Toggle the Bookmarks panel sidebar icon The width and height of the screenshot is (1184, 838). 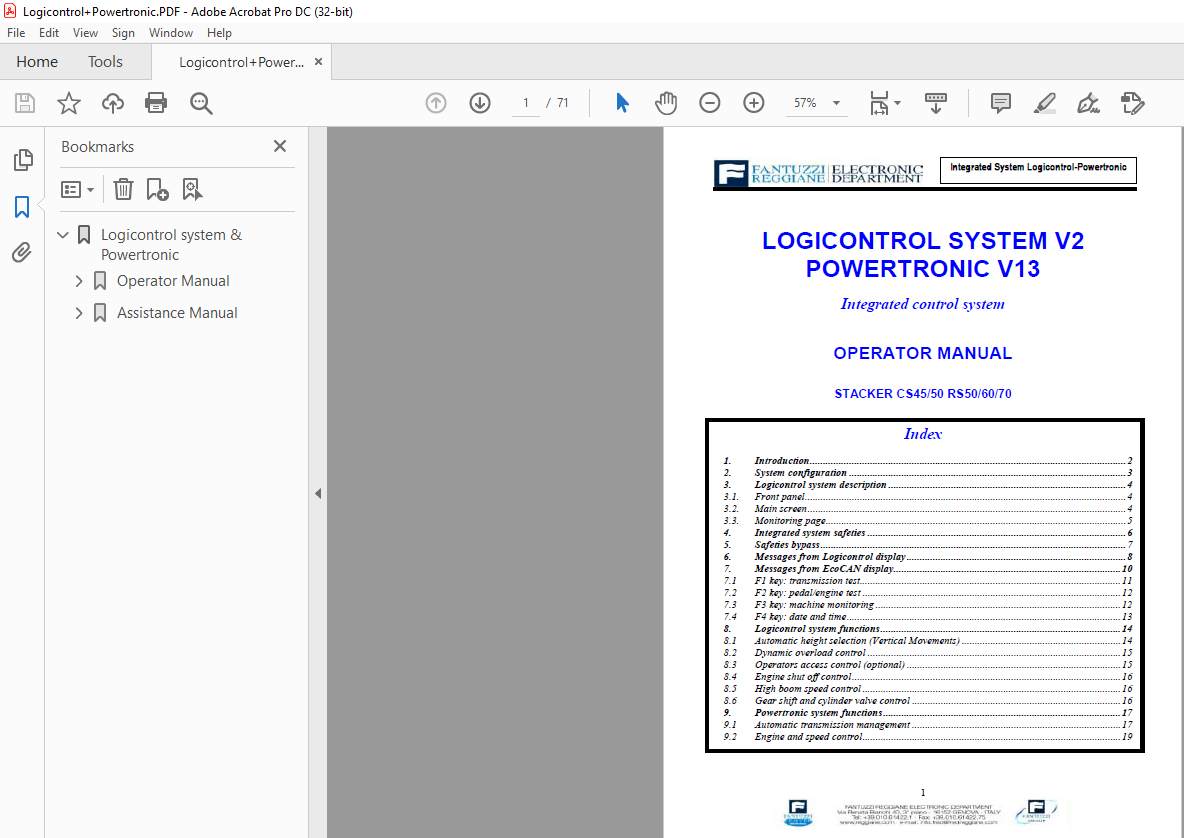coord(22,206)
